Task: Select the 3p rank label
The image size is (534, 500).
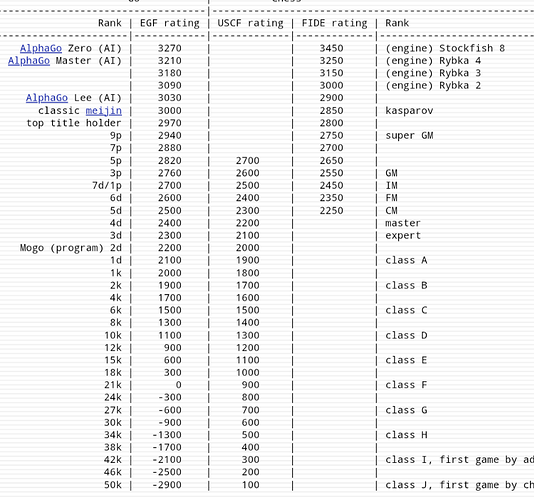Action: click(x=116, y=173)
